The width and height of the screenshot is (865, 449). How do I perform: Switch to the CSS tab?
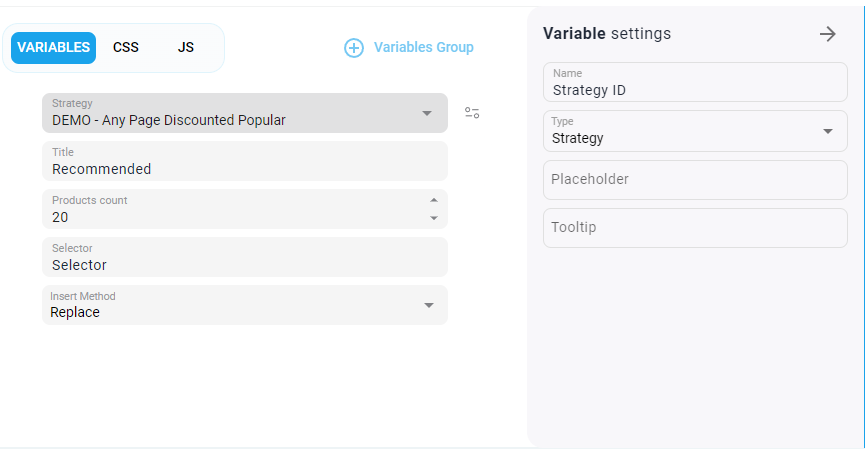[x=126, y=48]
